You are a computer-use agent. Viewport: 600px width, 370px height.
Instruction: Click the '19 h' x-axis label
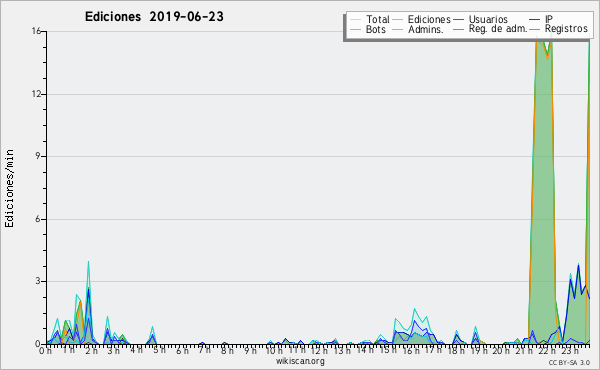click(478, 350)
